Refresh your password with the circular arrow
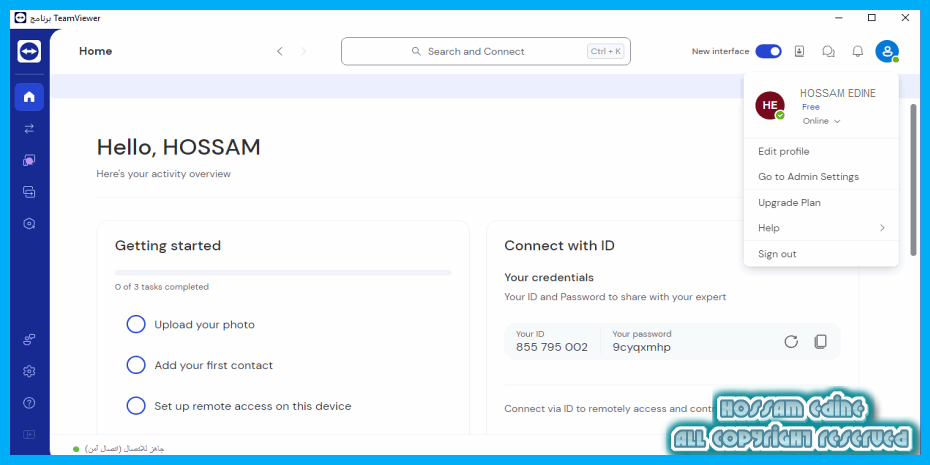This screenshot has width=930, height=465. tap(791, 342)
